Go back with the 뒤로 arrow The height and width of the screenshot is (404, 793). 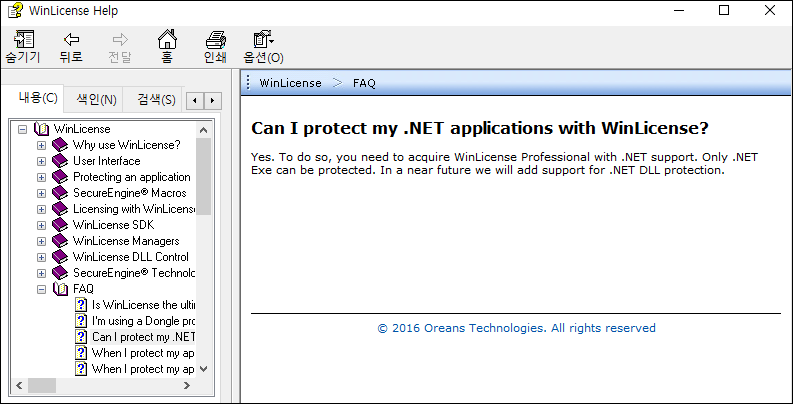click(x=71, y=39)
